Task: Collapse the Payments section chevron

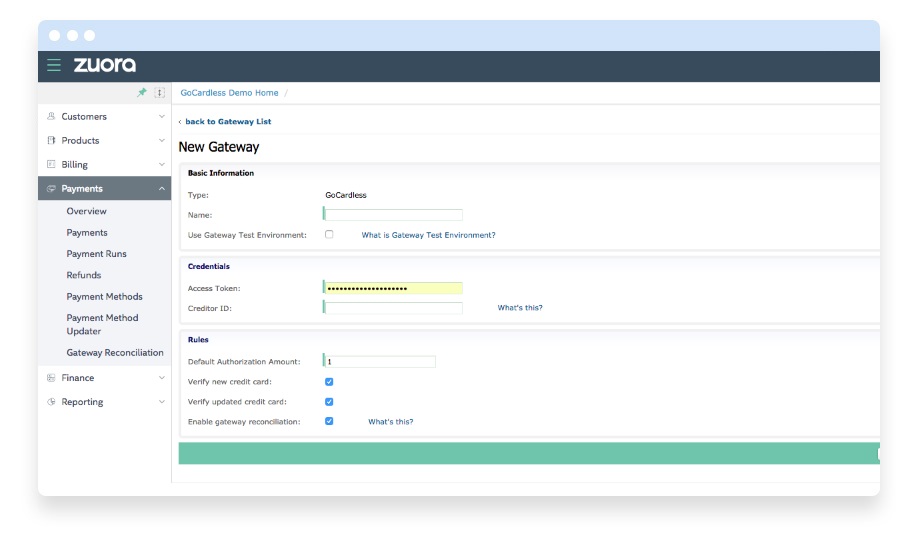Action: [162, 189]
